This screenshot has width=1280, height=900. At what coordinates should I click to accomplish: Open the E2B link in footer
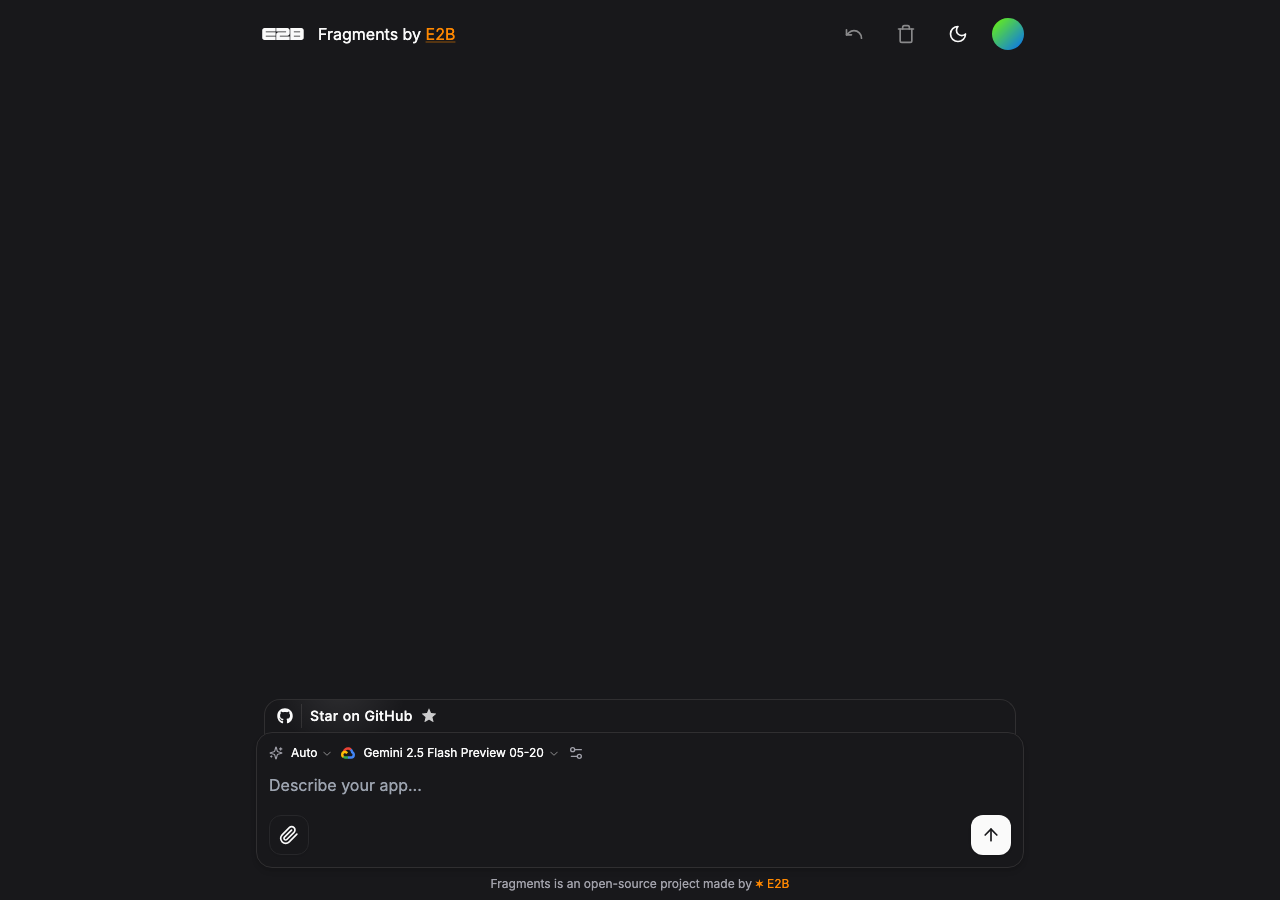click(x=772, y=884)
